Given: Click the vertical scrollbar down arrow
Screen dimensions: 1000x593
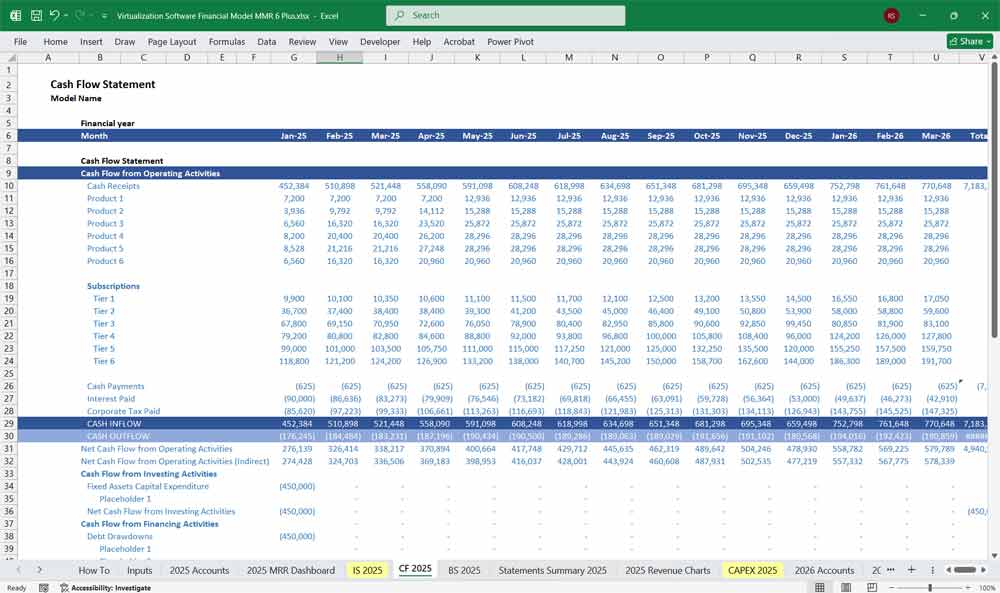Looking at the screenshot, I should click(x=994, y=555).
